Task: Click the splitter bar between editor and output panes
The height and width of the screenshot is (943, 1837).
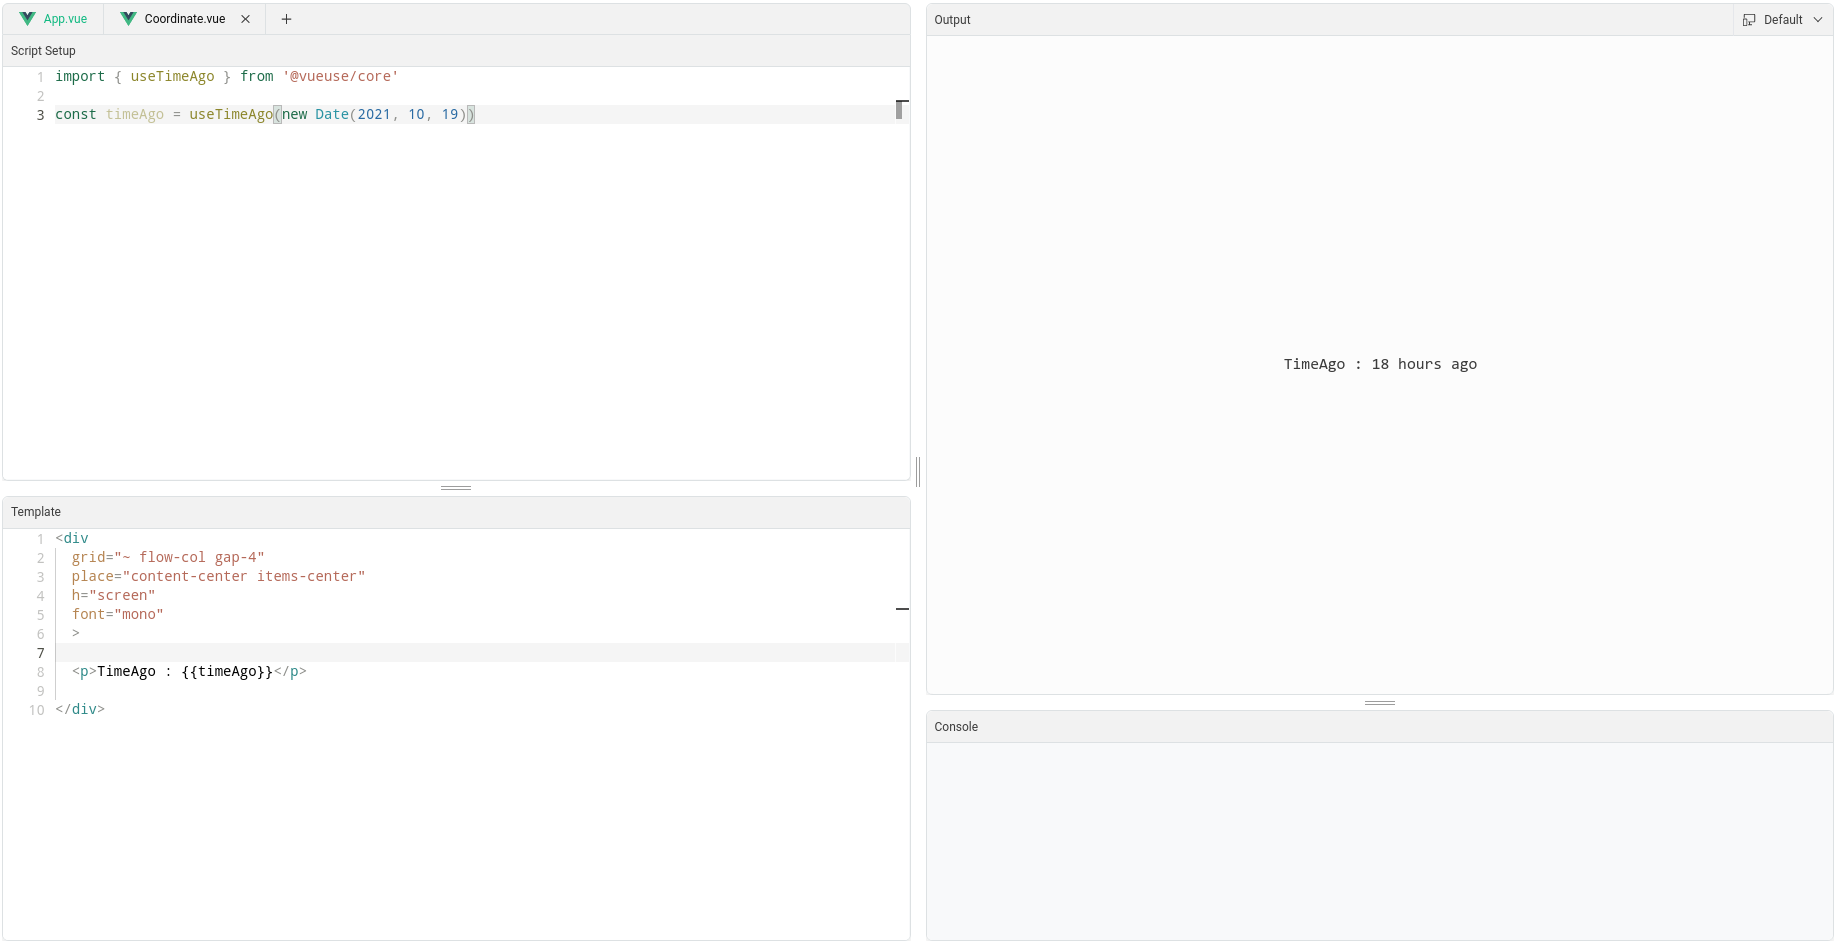Action: pyautogui.click(x=917, y=471)
